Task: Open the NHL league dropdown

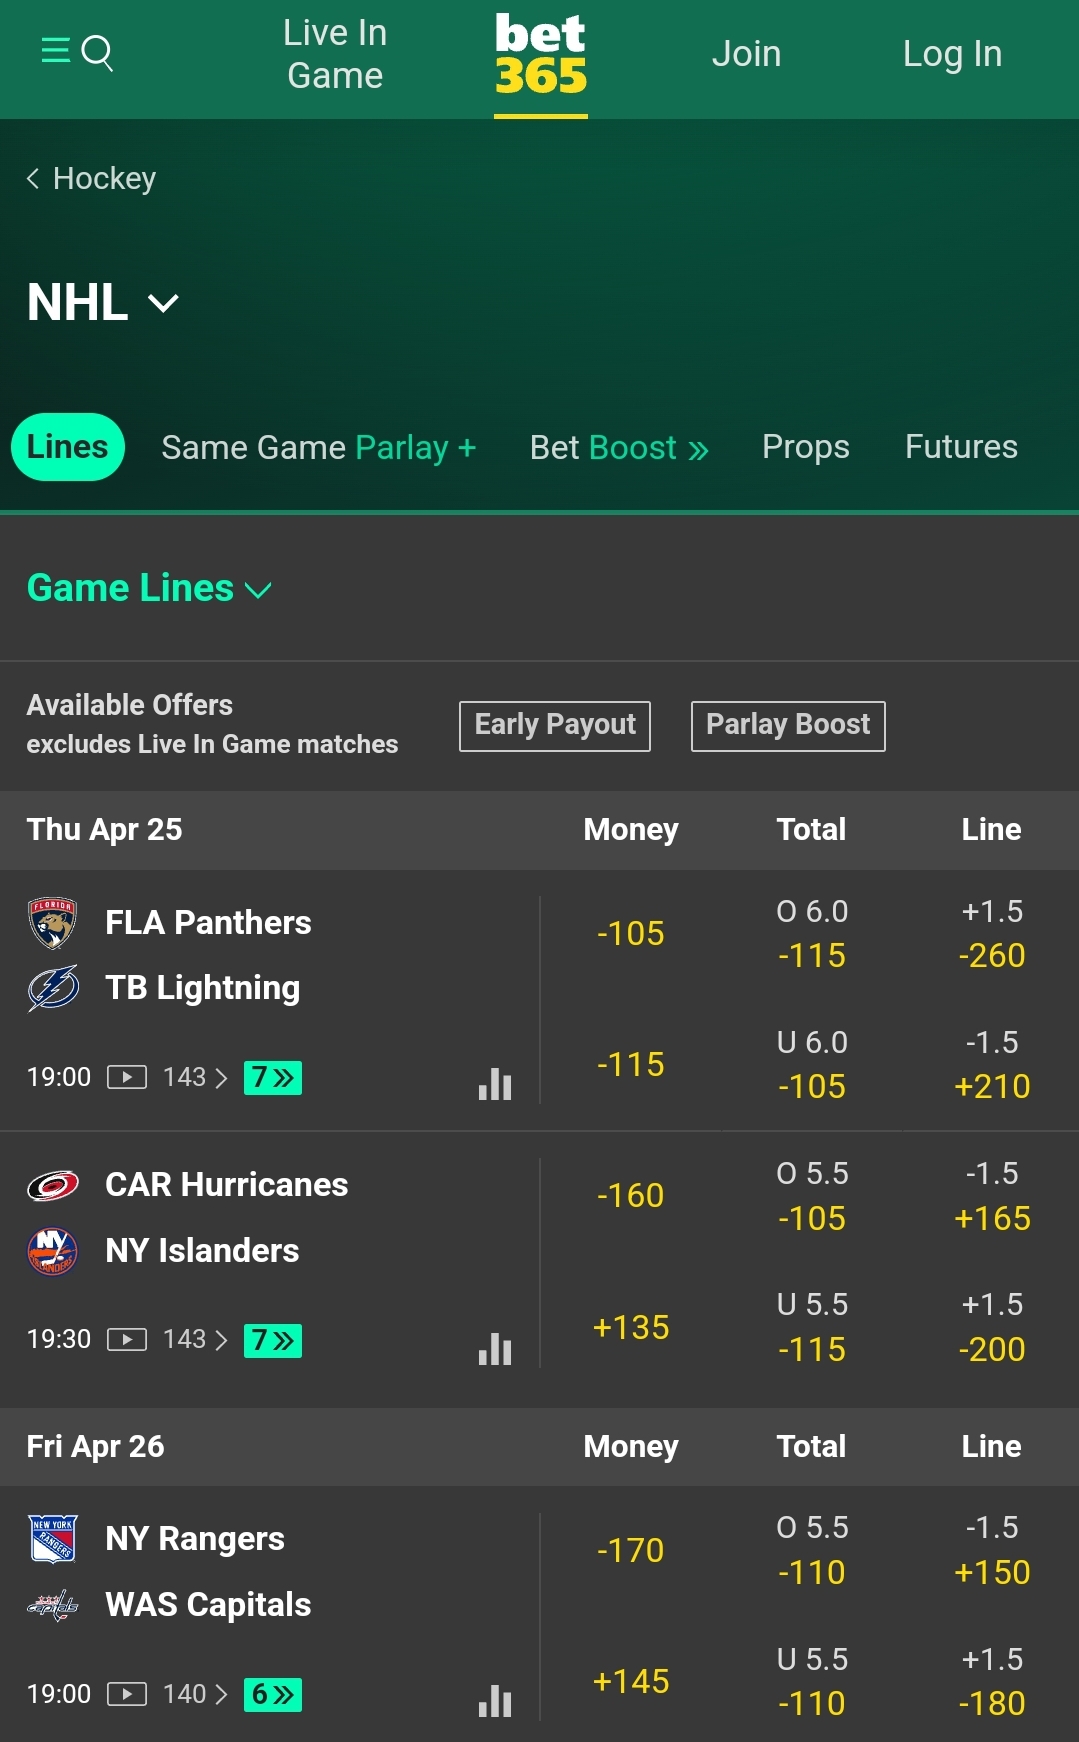Action: pos(100,303)
